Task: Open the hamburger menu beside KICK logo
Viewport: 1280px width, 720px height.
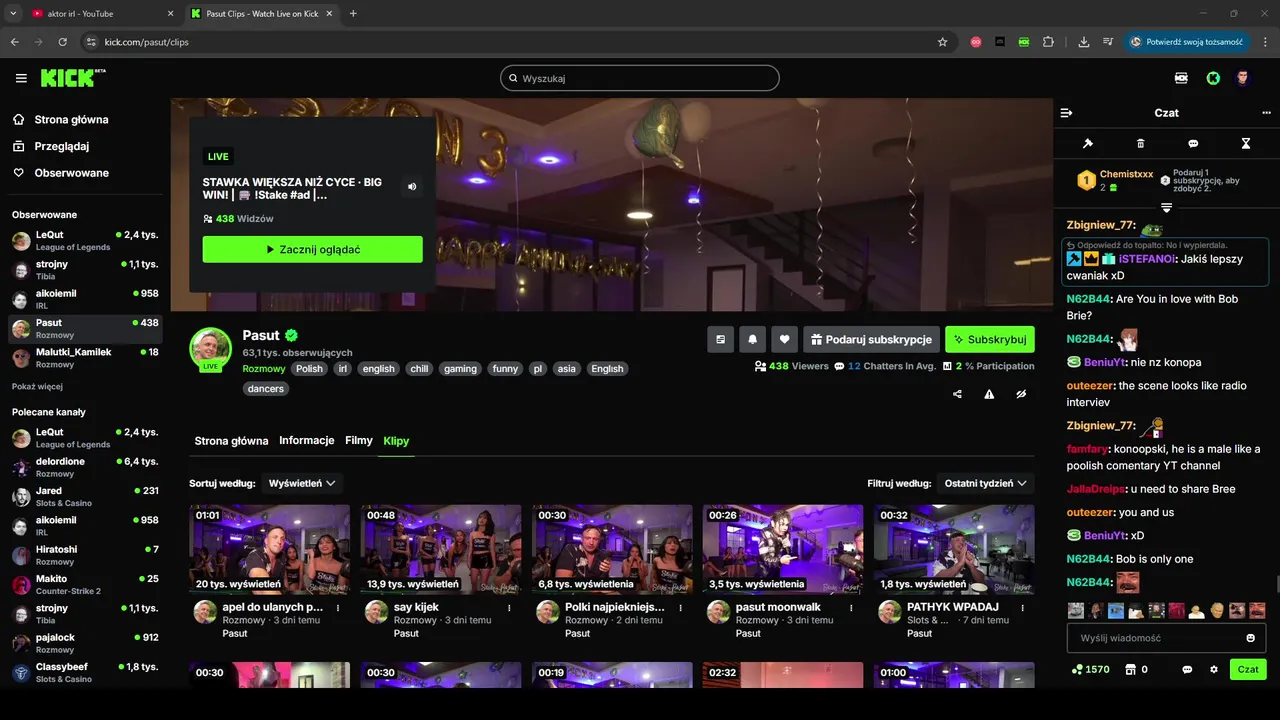Action: tap(21, 78)
